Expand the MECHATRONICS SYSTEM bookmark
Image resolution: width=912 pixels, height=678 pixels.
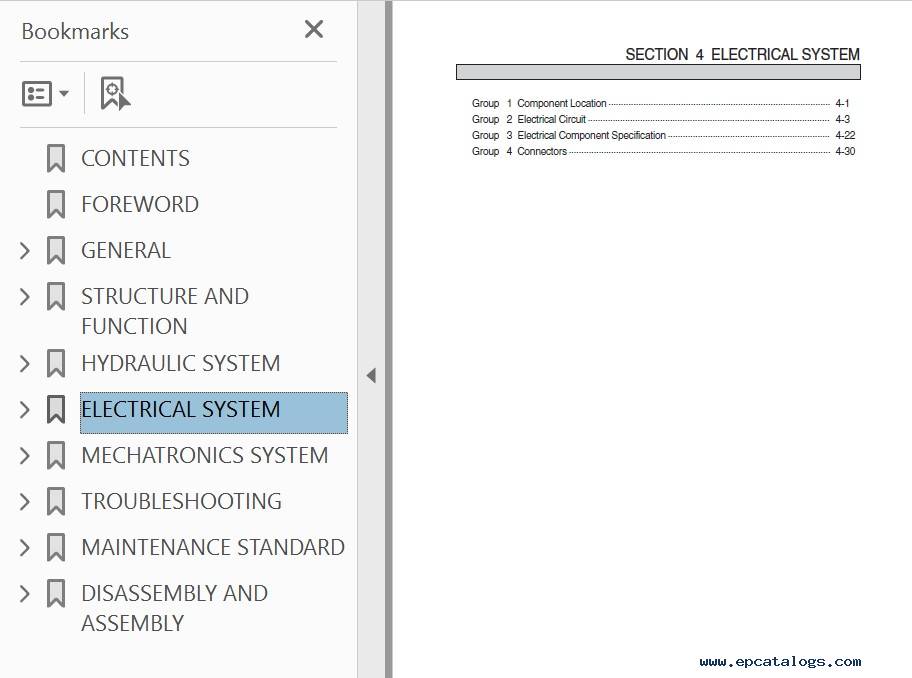tap(24, 455)
